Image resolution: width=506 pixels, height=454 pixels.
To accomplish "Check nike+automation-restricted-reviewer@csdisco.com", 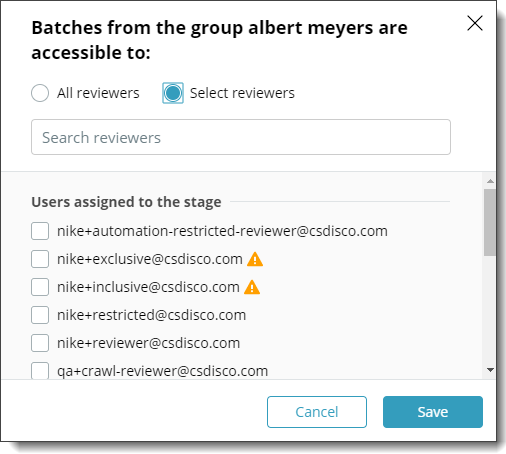I will tap(40, 231).
